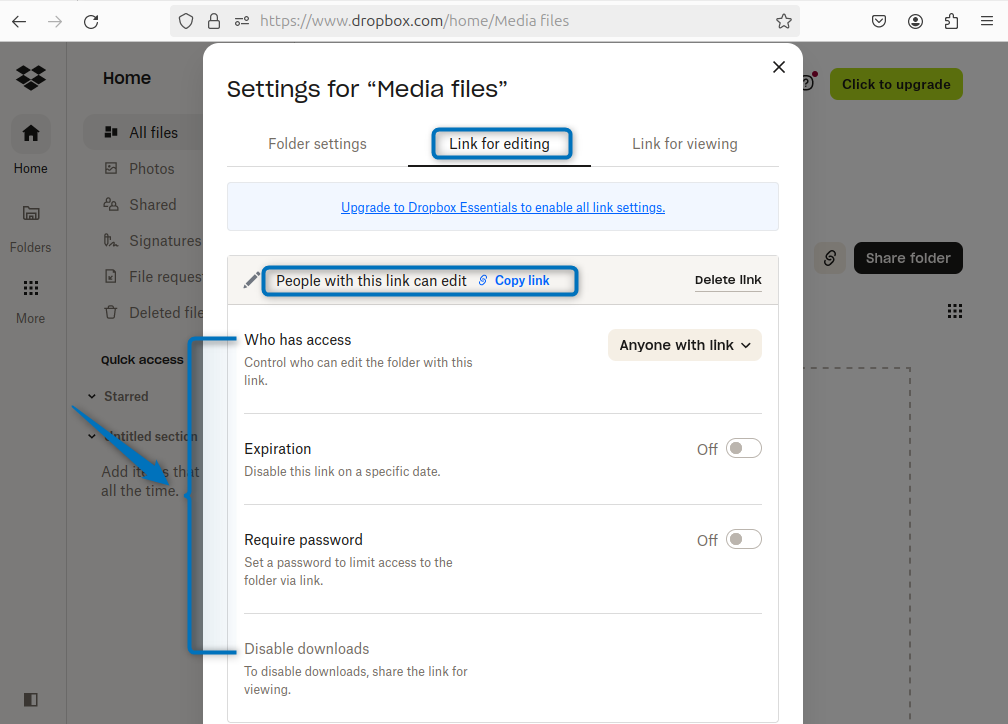Image resolution: width=1008 pixels, height=724 pixels.
Task: Bookmark this page with star icon
Action: click(784, 21)
